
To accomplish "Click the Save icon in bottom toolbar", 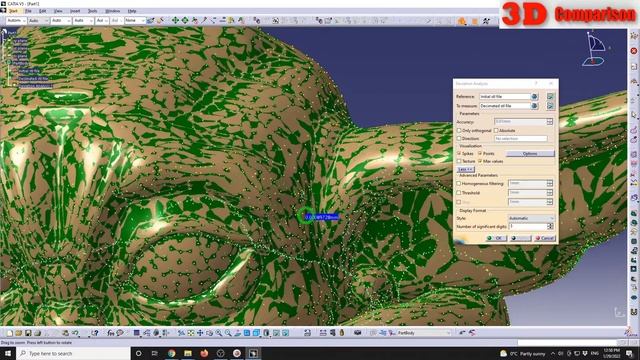I will [28, 333].
